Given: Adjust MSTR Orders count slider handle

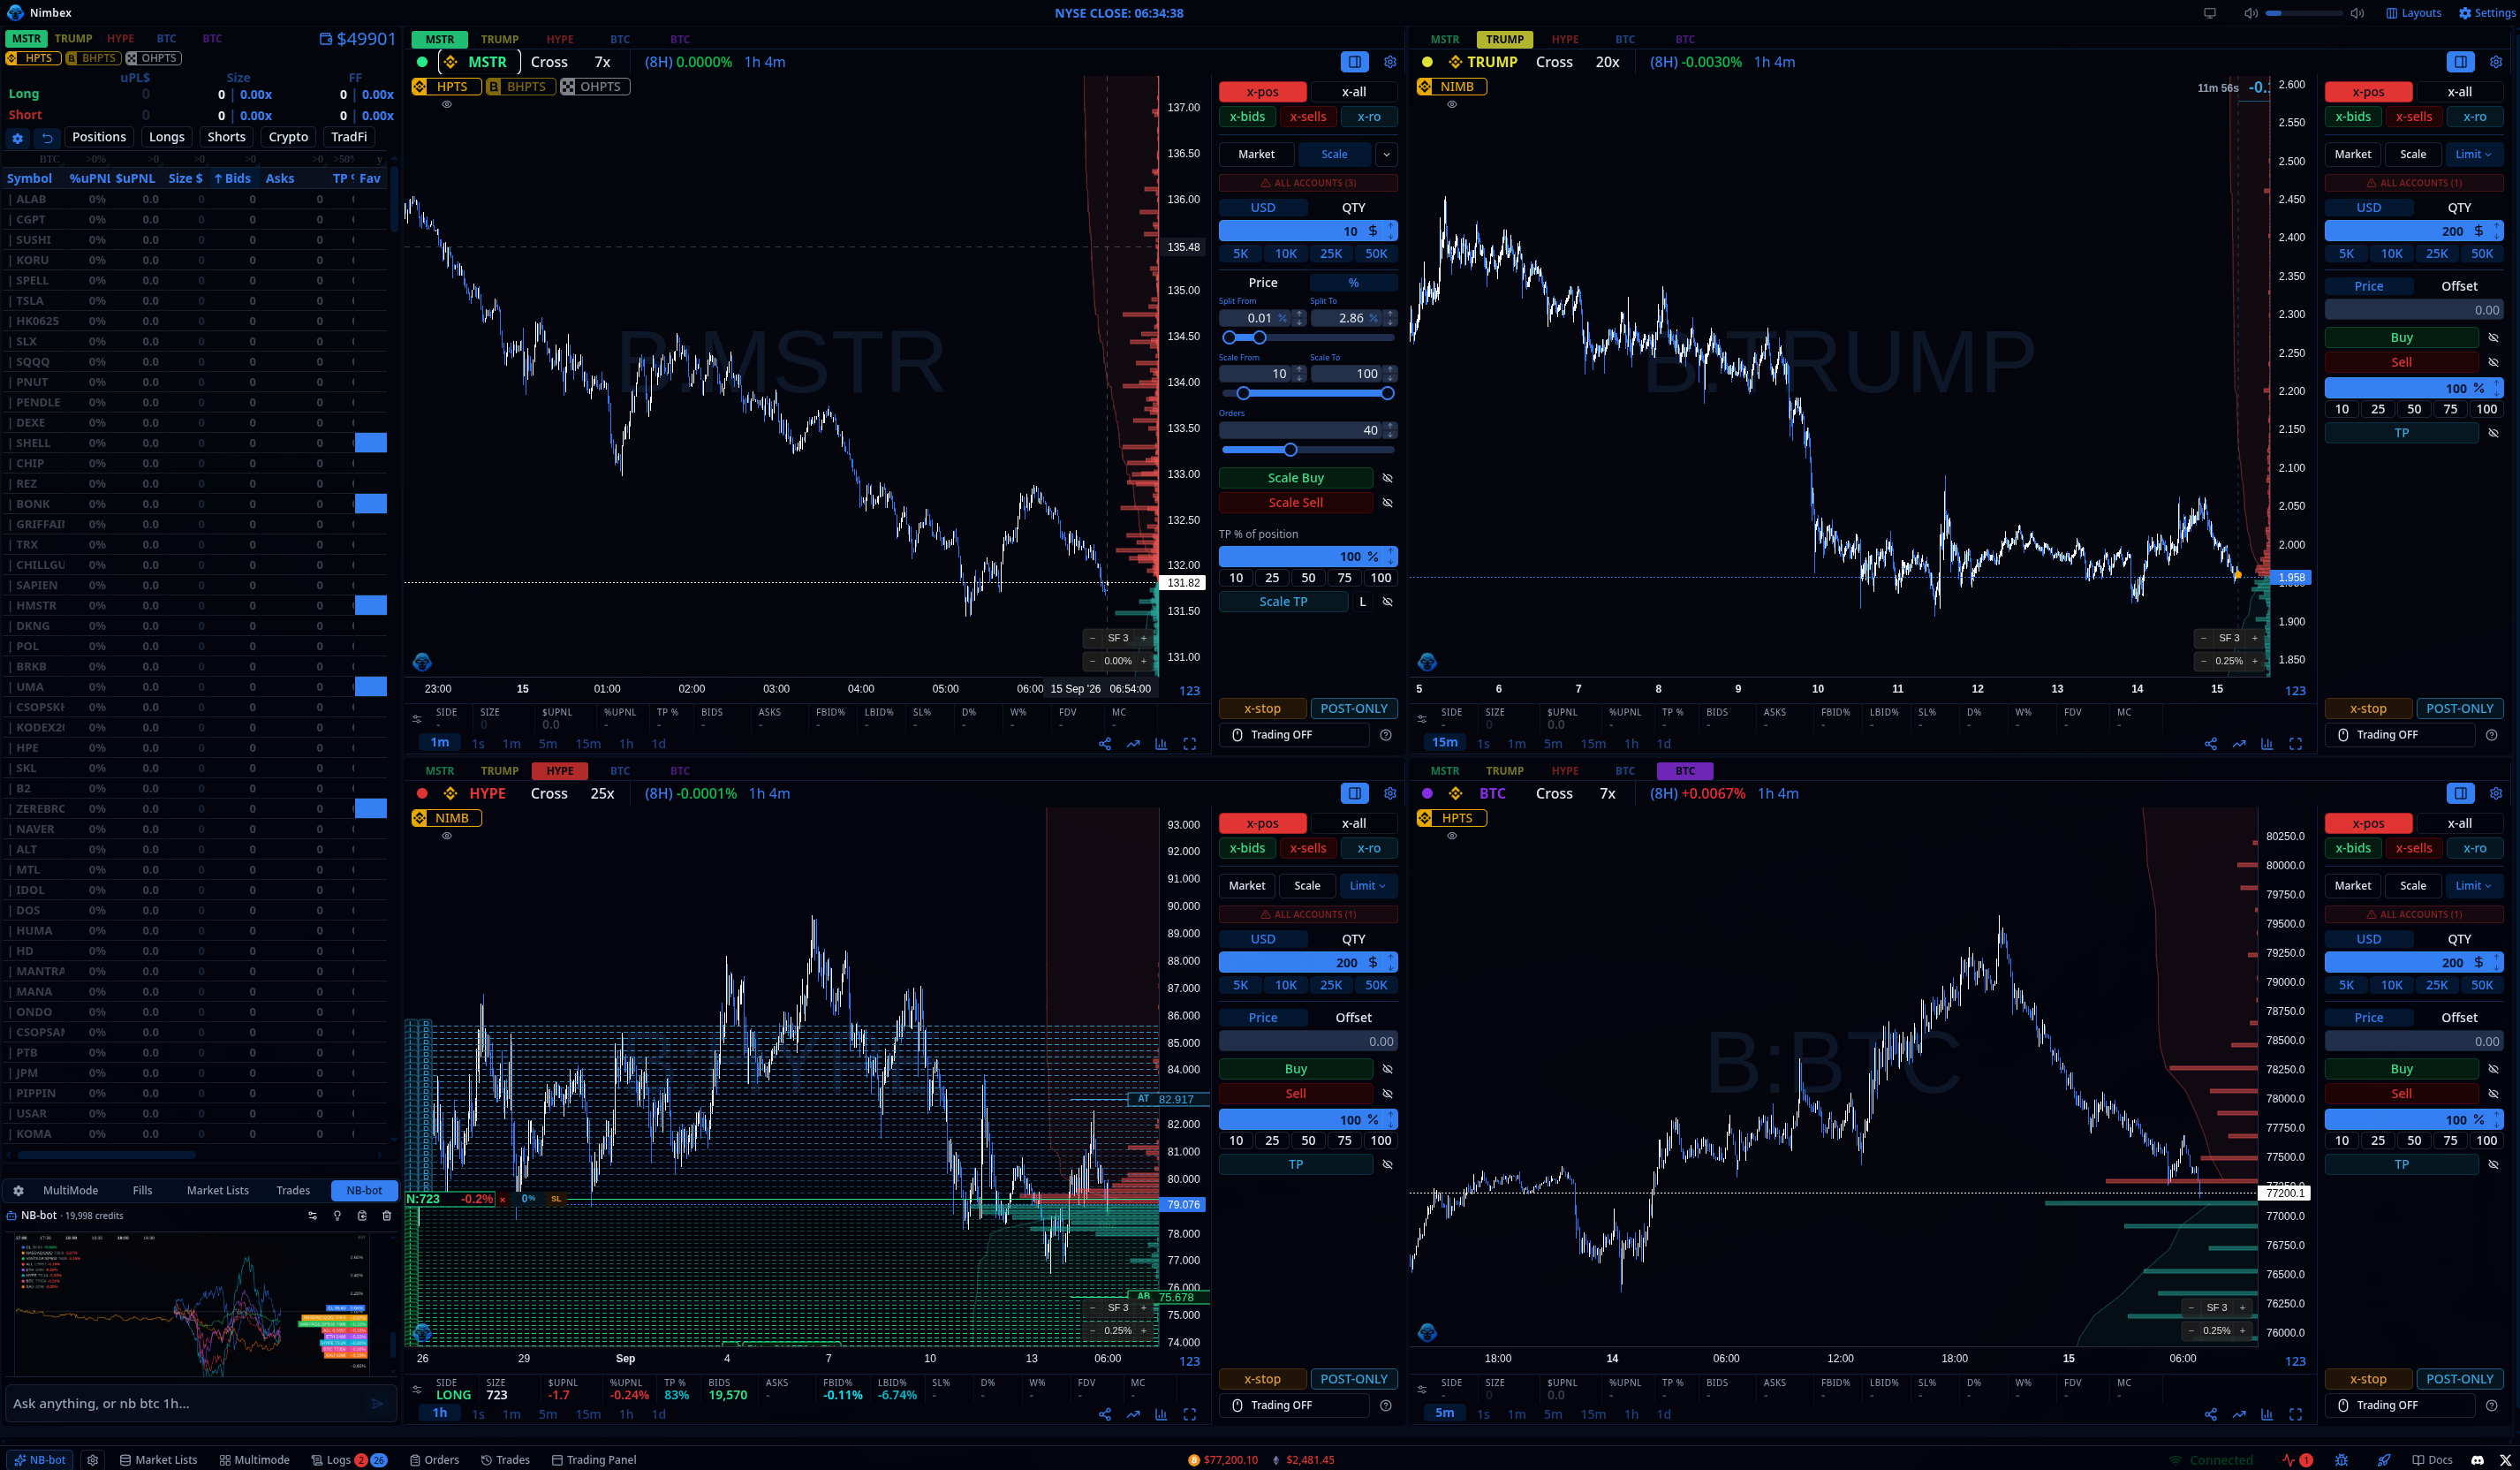Looking at the screenshot, I should pos(1290,450).
